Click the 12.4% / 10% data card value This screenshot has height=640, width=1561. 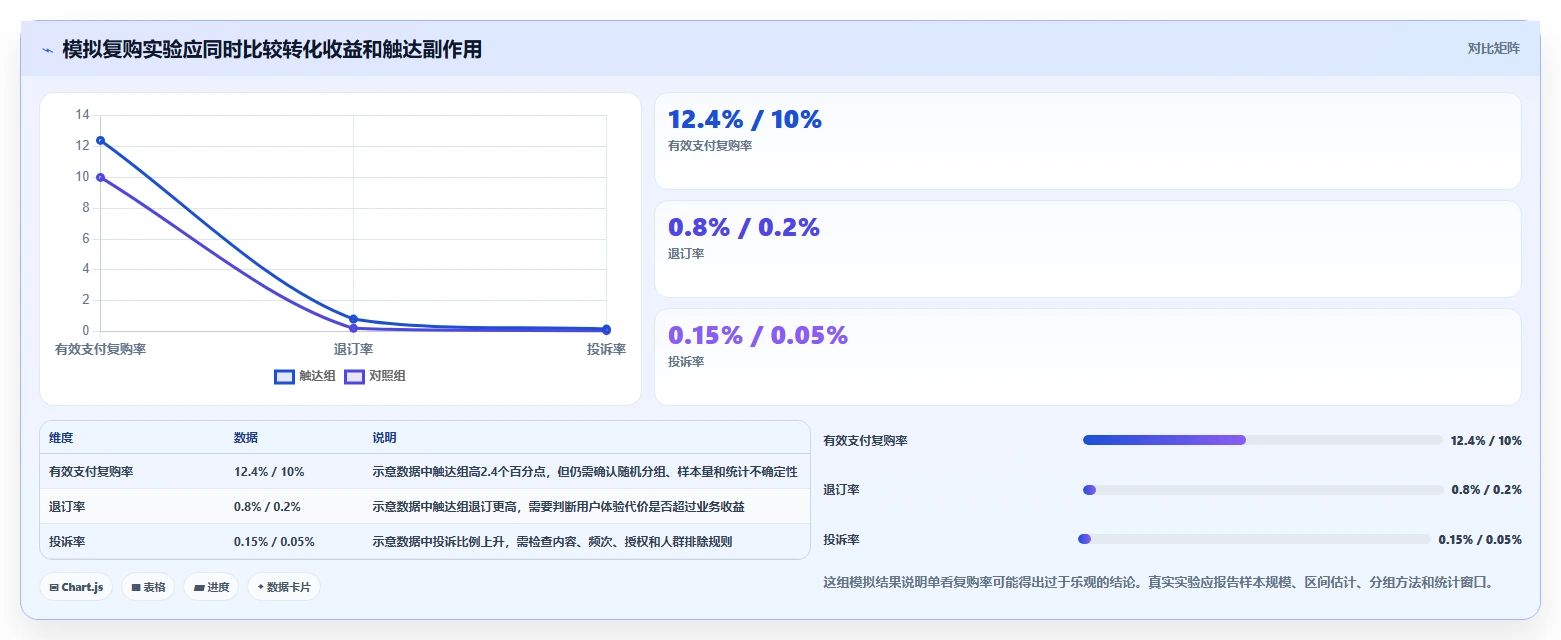(745, 119)
